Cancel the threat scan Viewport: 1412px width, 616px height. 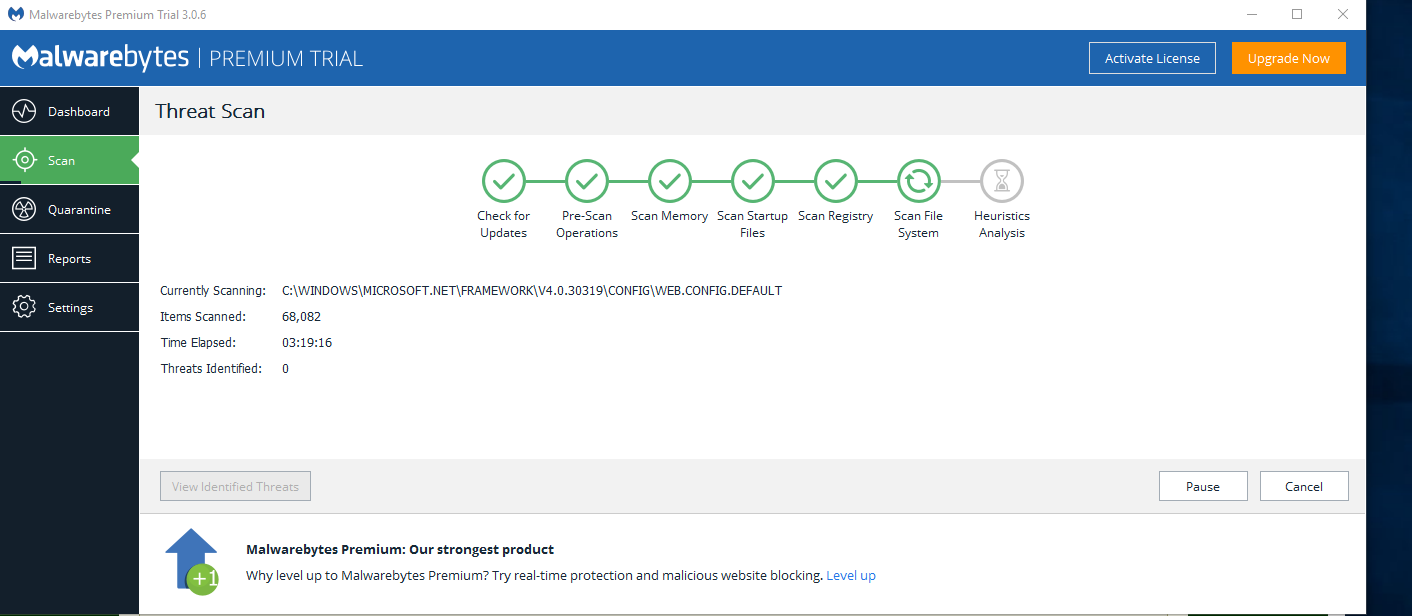tap(1304, 486)
